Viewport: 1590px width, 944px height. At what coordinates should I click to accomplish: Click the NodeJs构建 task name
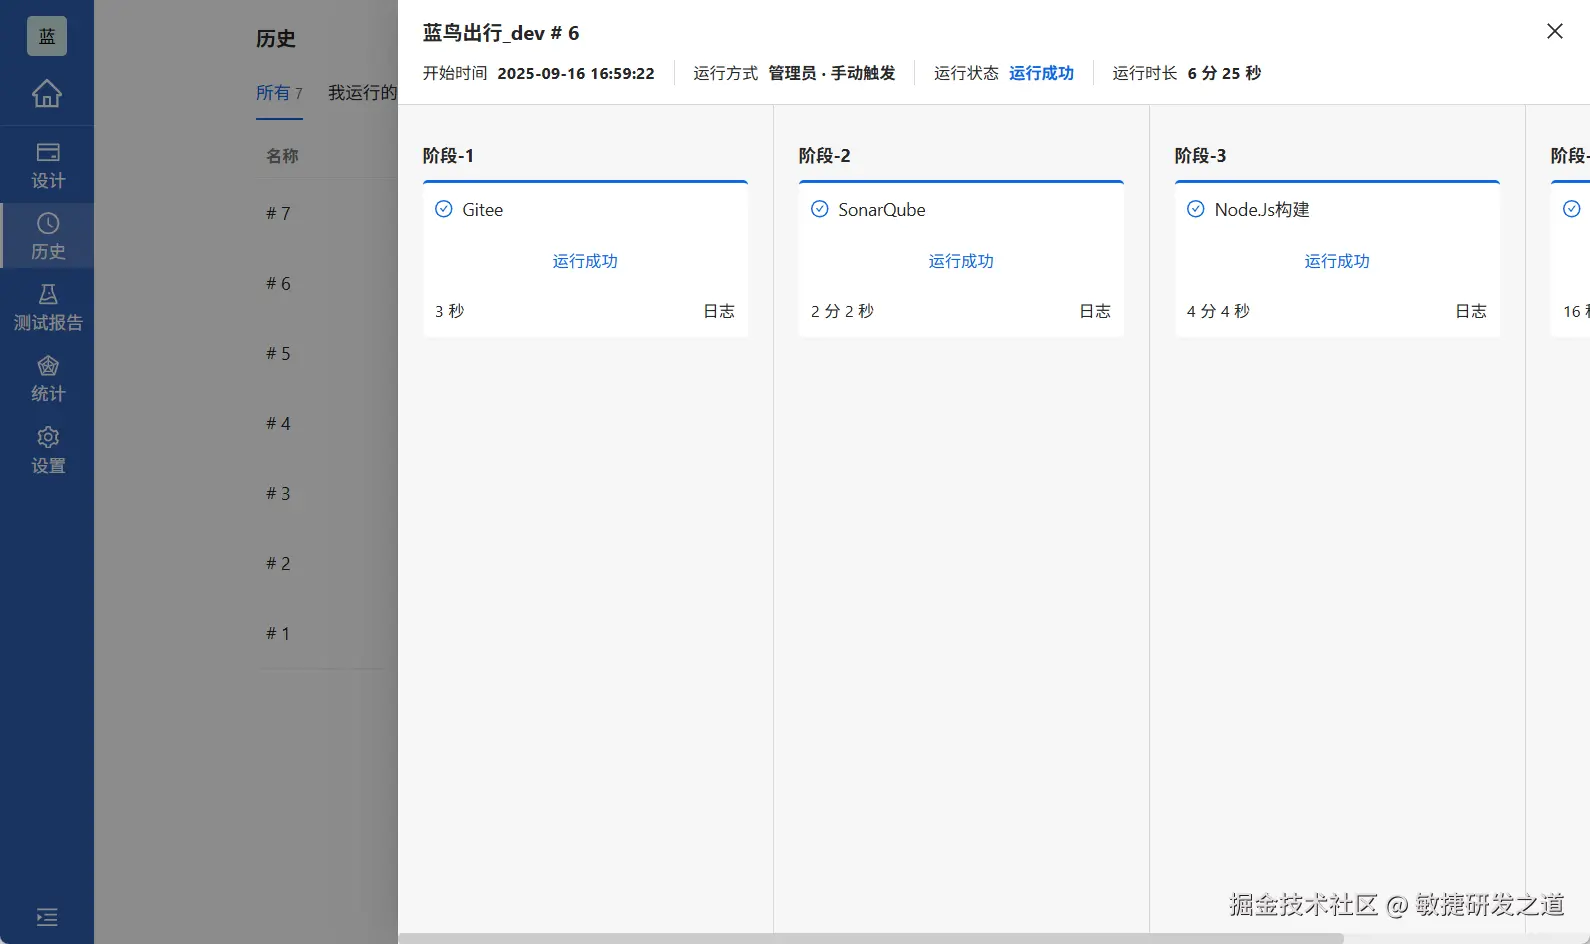coord(1262,210)
